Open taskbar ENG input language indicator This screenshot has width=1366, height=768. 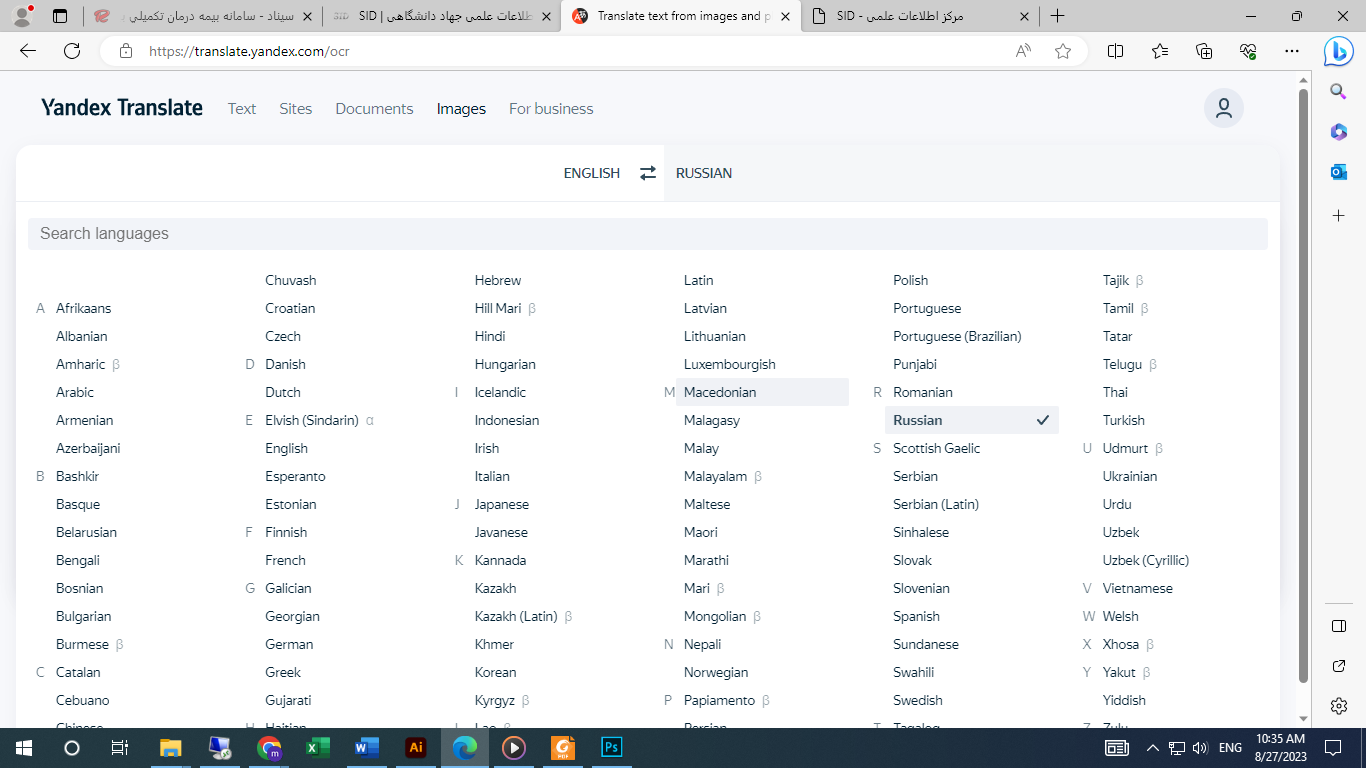click(1231, 747)
